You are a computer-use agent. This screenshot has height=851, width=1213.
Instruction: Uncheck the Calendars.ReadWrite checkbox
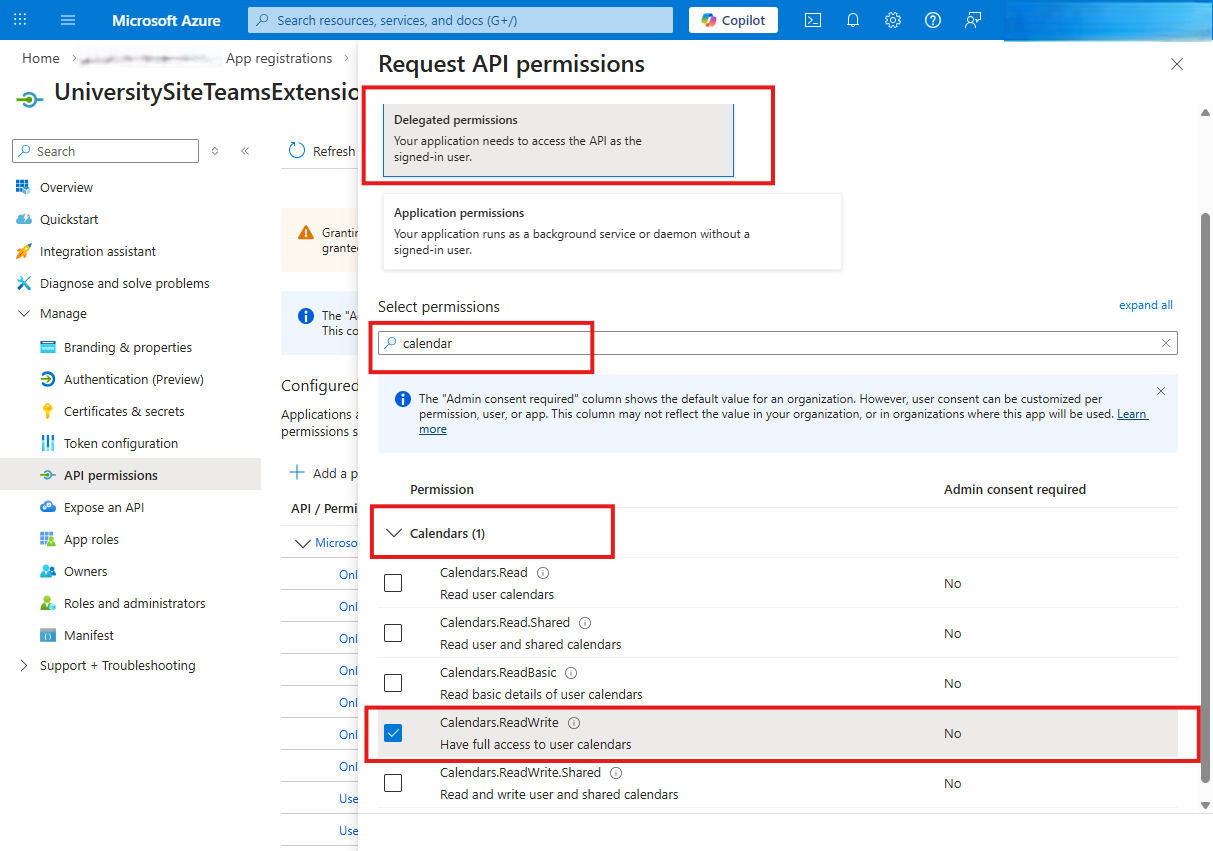[393, 733]
